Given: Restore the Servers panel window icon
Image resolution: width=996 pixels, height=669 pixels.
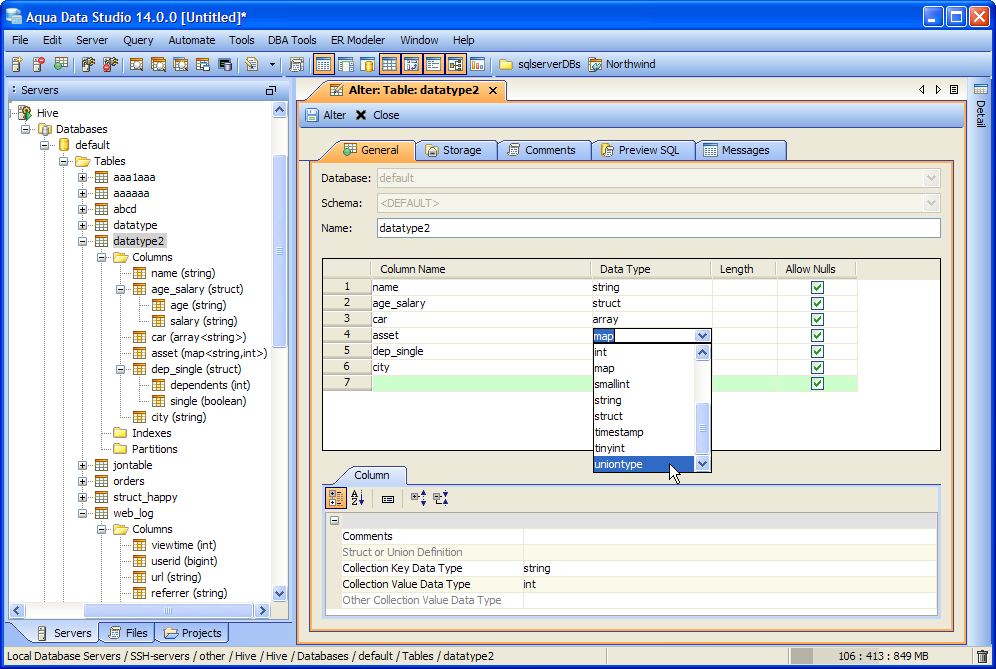Looking at the screenshot, I should pyautogui.click(x=271, y=91).
